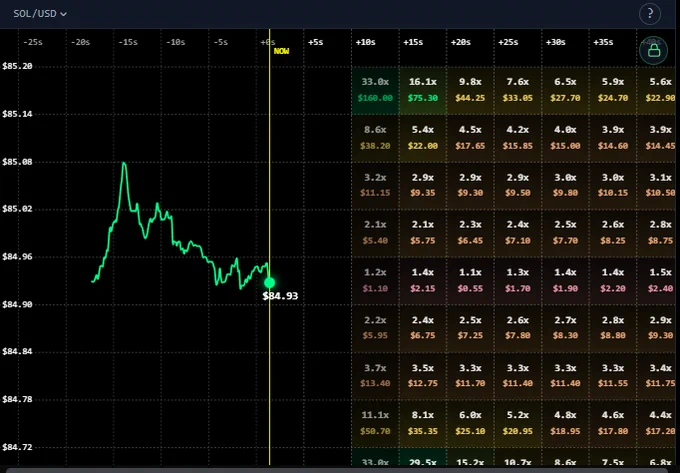Viewport: 680px width, 473px height.
Task: Click the +10s time column header
Action: pos(366,42)
